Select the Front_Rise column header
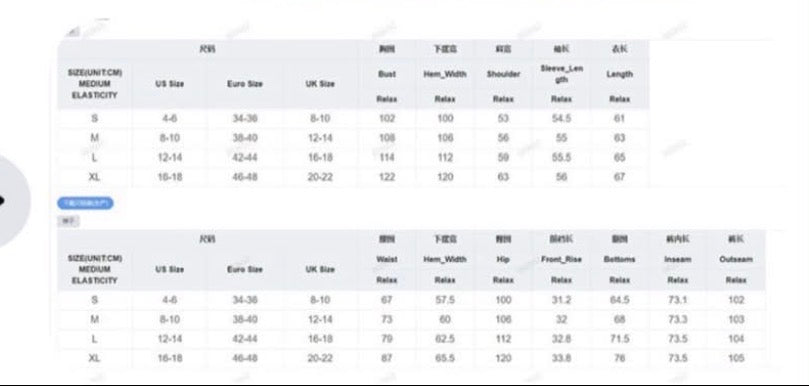 click(x=561, y=260)
